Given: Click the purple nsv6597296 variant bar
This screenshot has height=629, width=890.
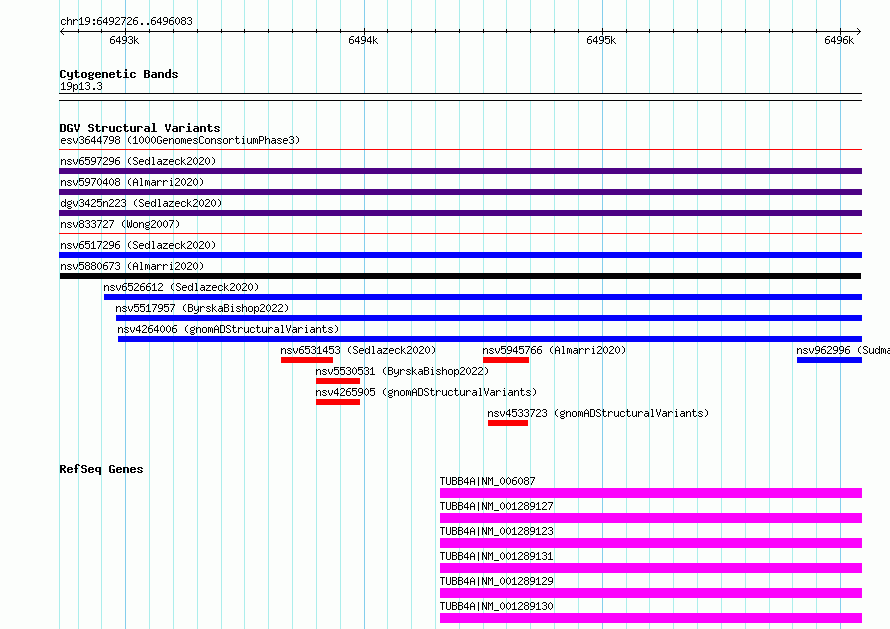Looking at the screenshot, I should coord(461,171).
